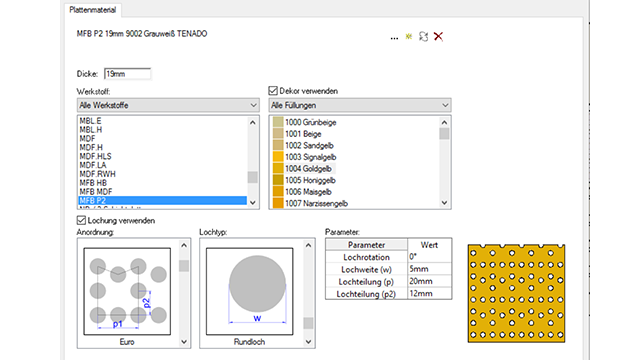Choose the 1003 Signalgelb color swatch

(278, 157)
